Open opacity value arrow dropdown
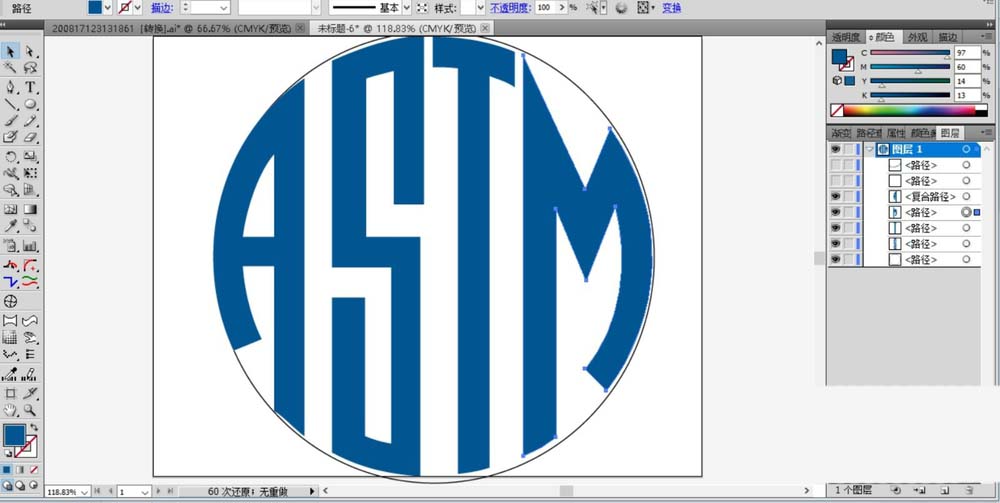The width and height of the screenshot is (1000, 503). pyautogui.click(x=561, y=8)
